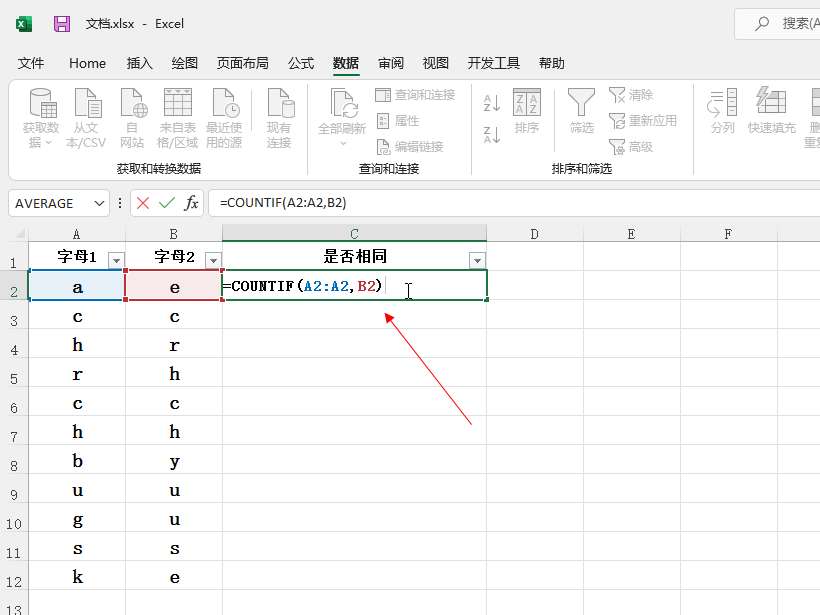Switch to the 页面布局 tab
The image size is (820, 615).
(x=243, y=63)
